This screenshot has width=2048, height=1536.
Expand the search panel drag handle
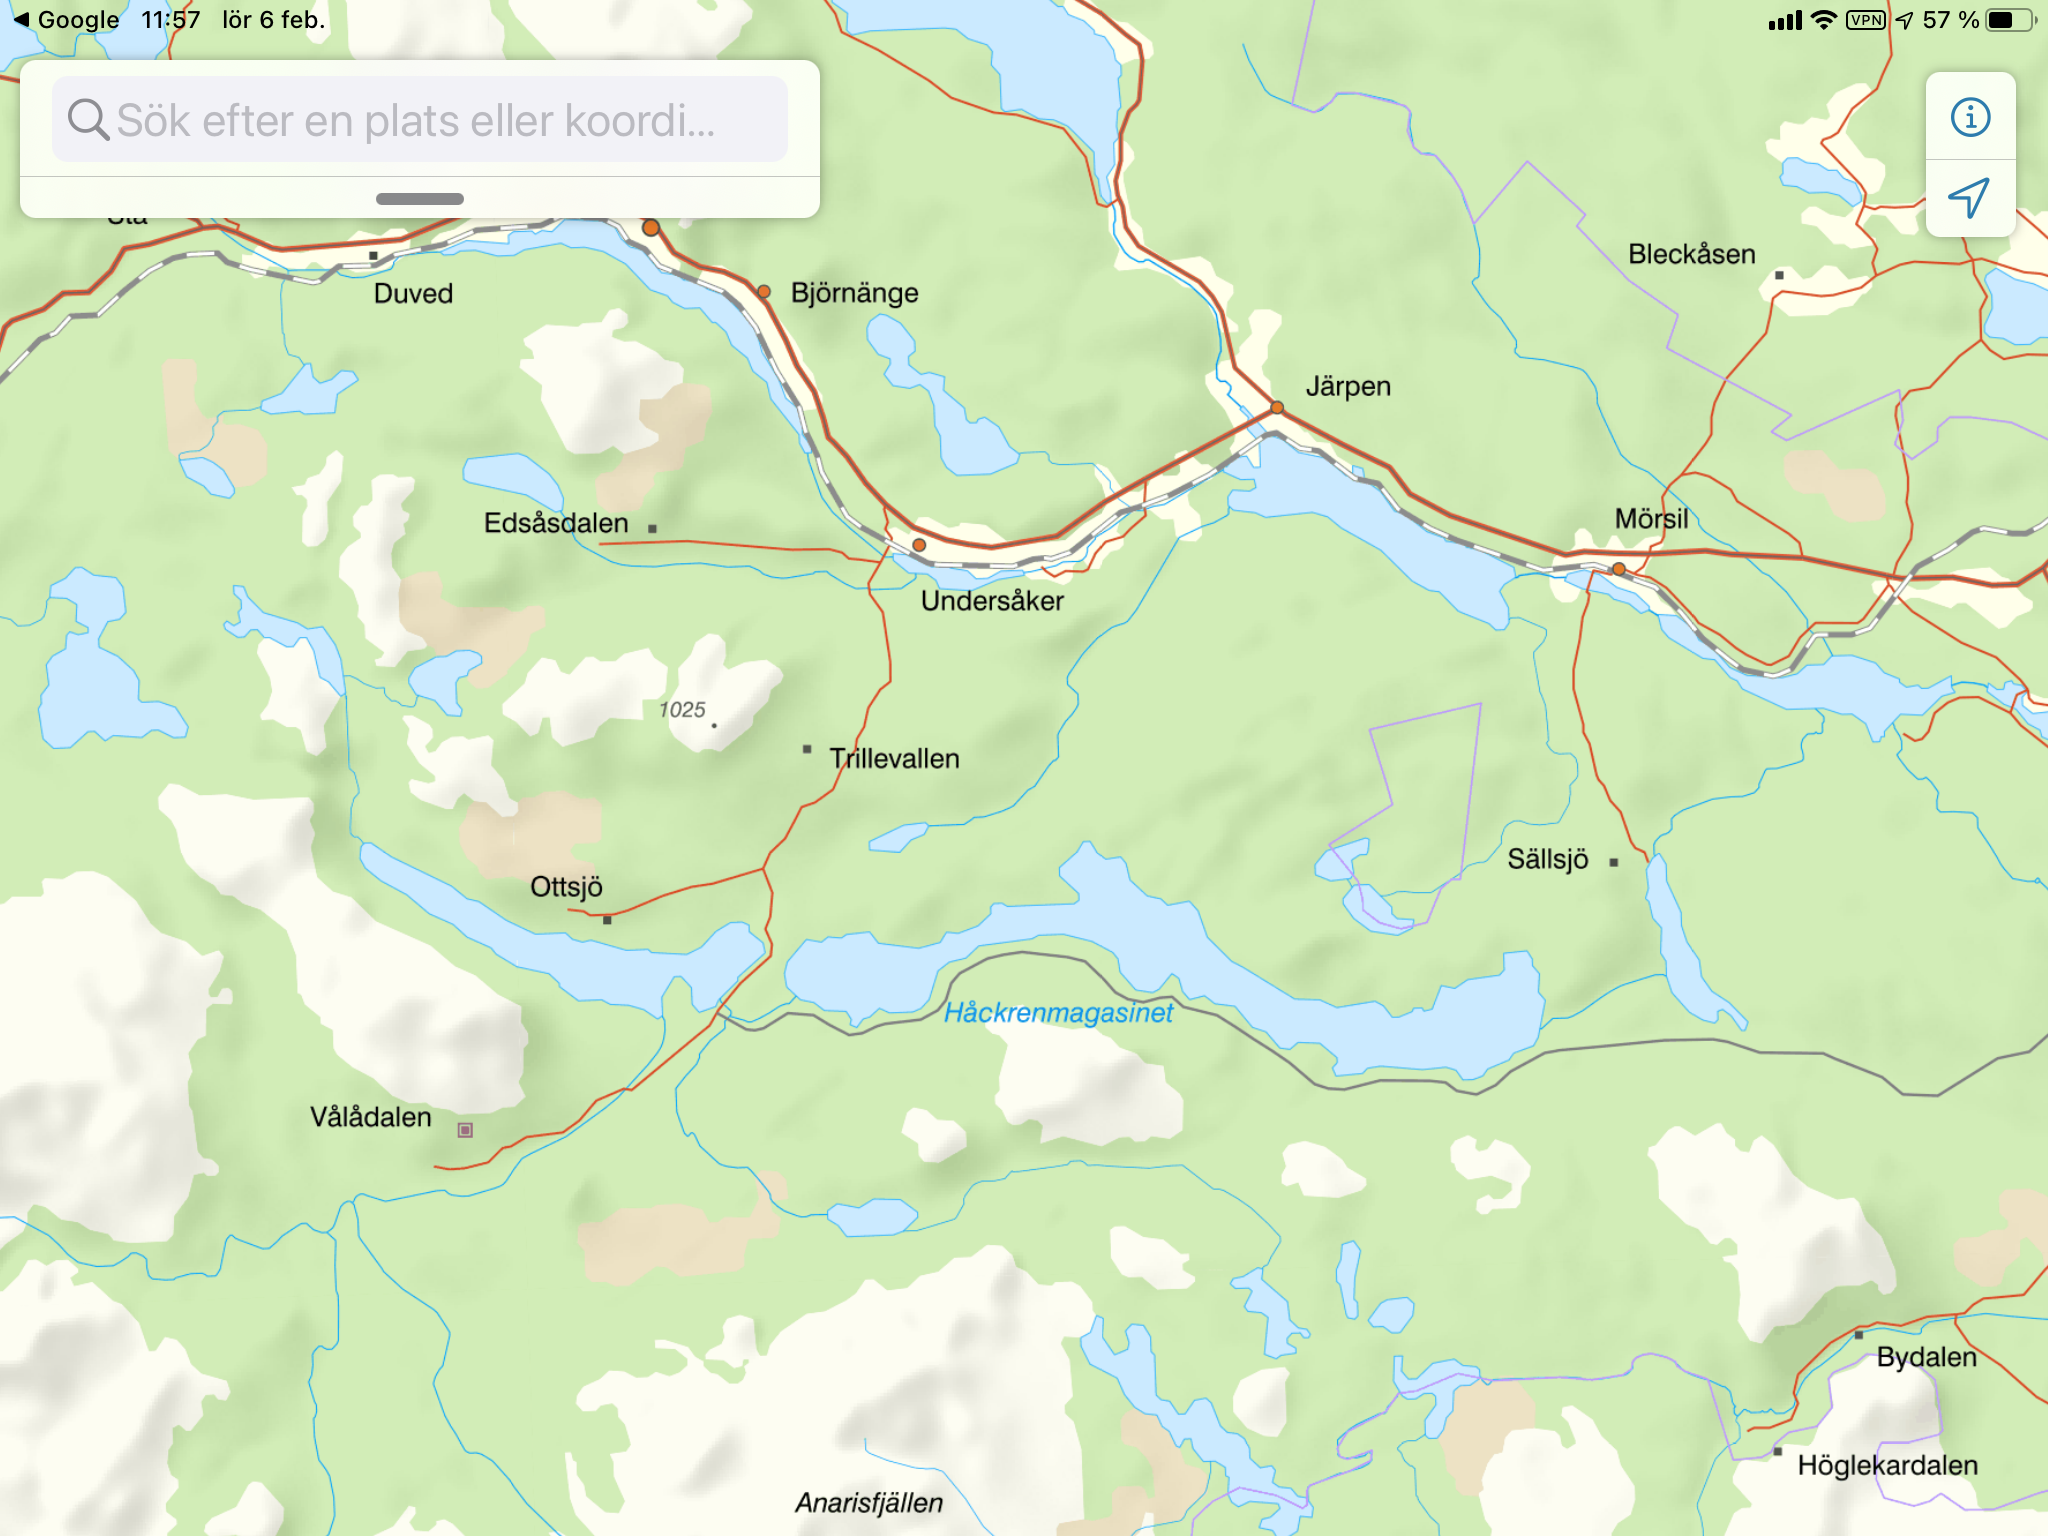tap(420, 199)
